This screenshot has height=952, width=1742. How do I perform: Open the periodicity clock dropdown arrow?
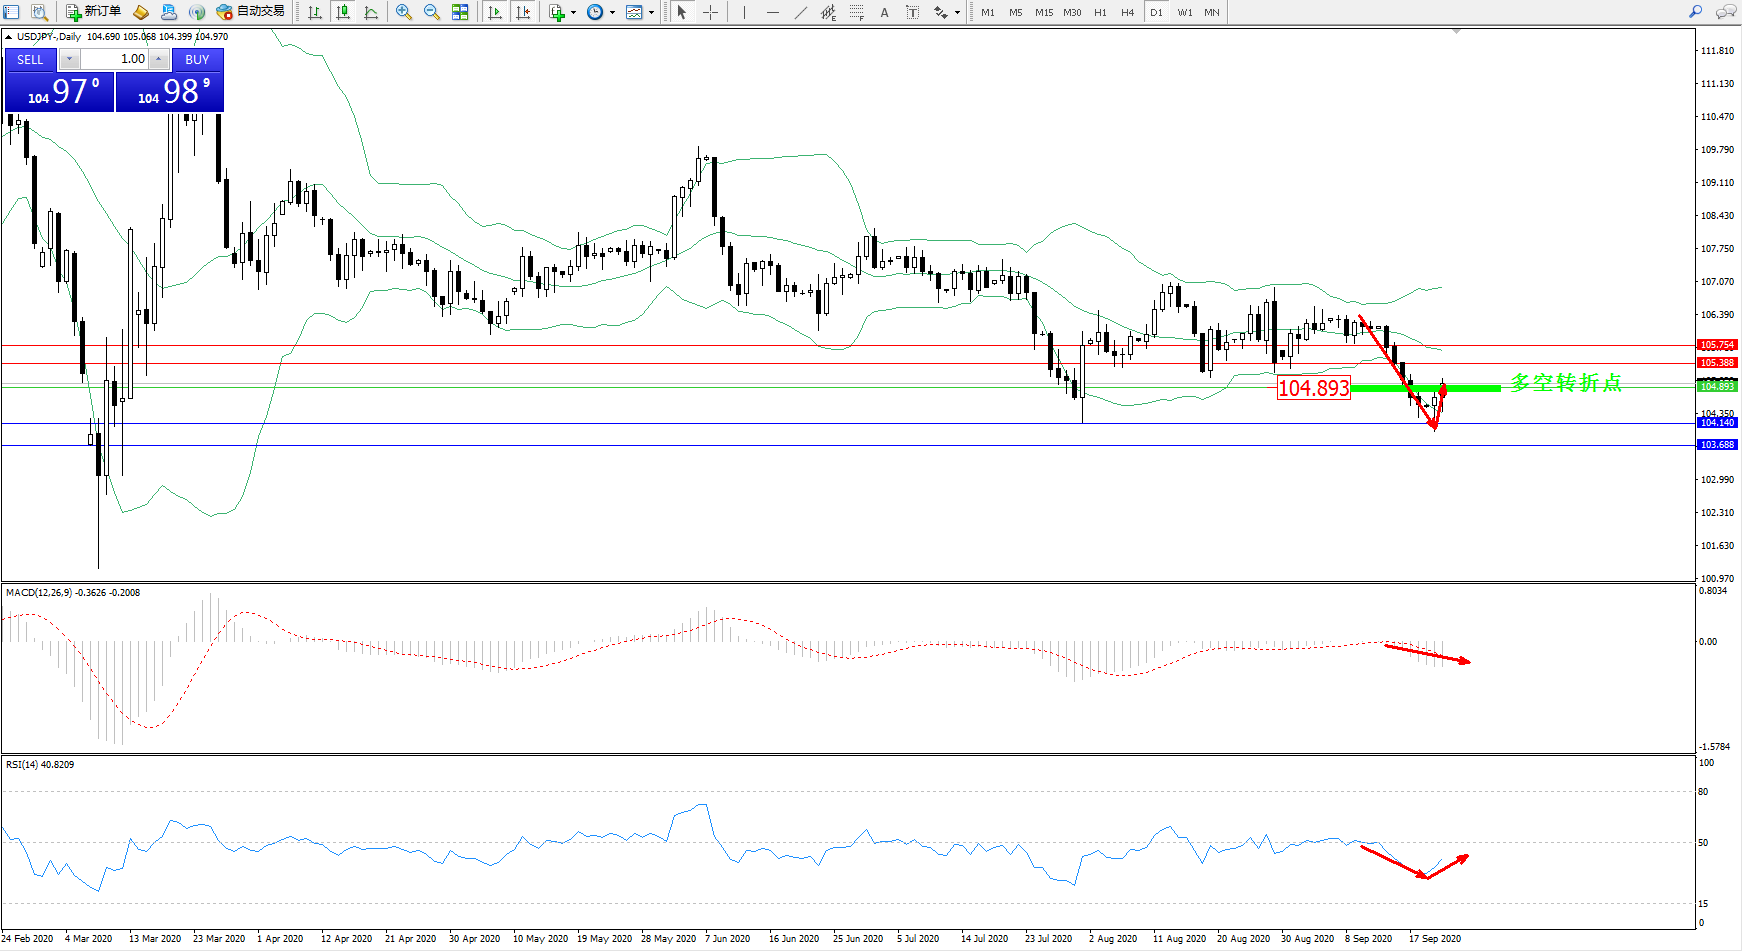(612, 13)
